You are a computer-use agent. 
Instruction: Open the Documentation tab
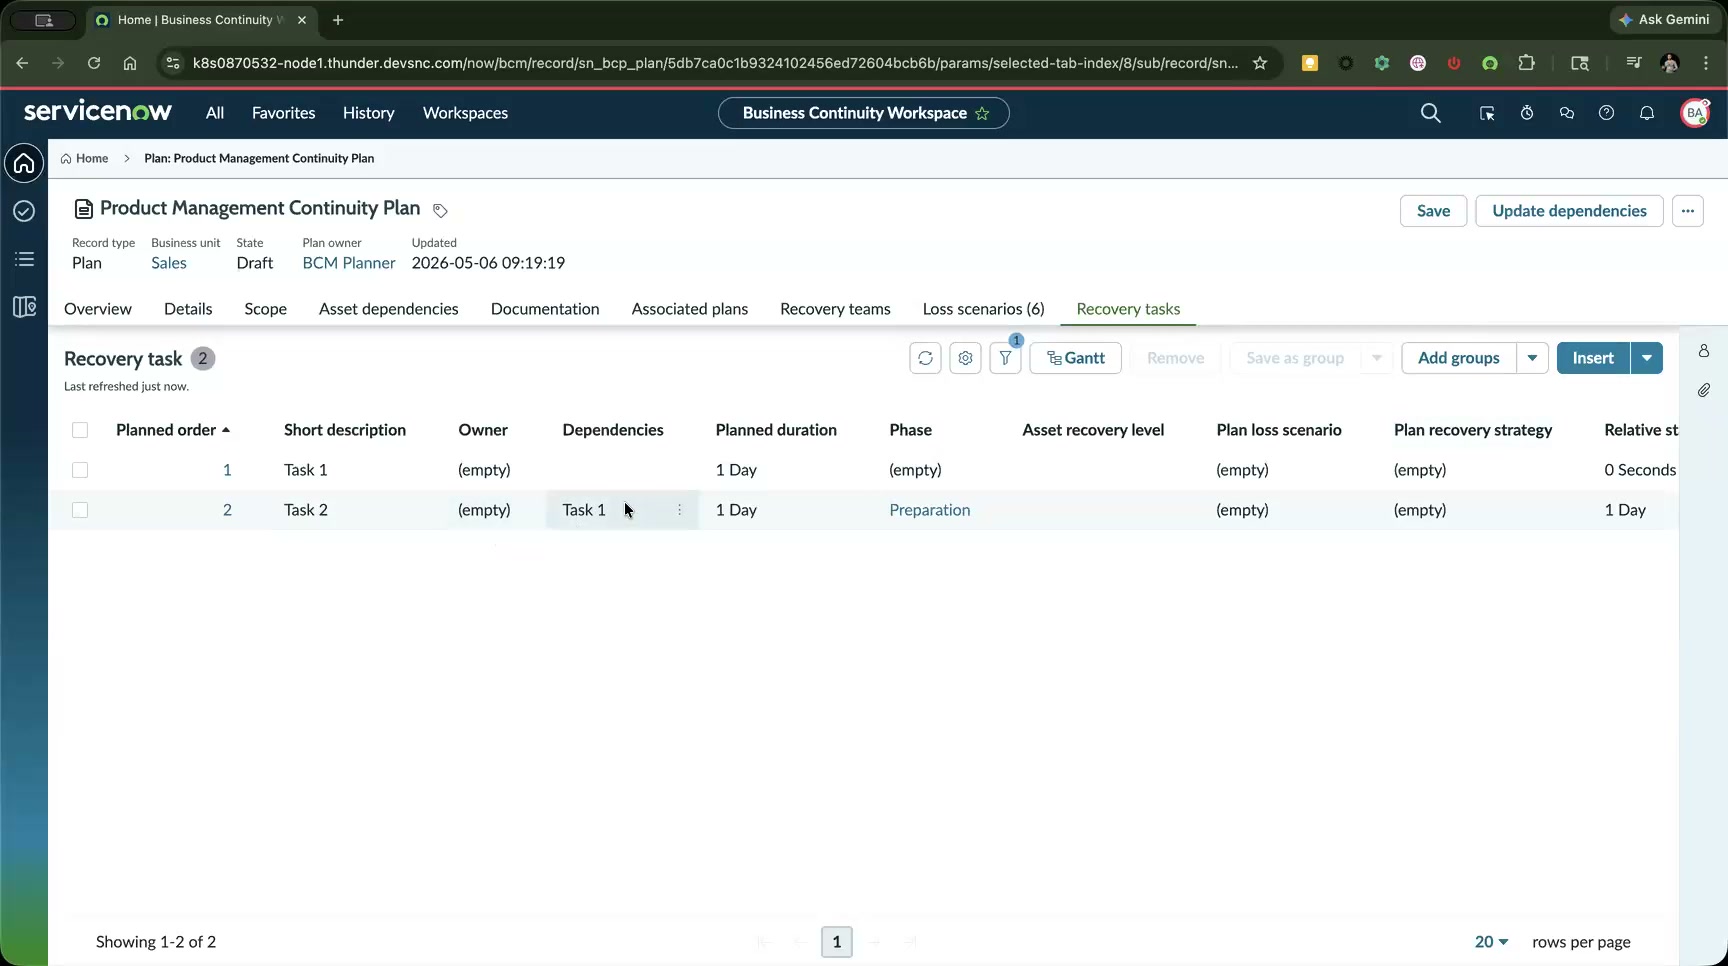click(x=545, y=309)
